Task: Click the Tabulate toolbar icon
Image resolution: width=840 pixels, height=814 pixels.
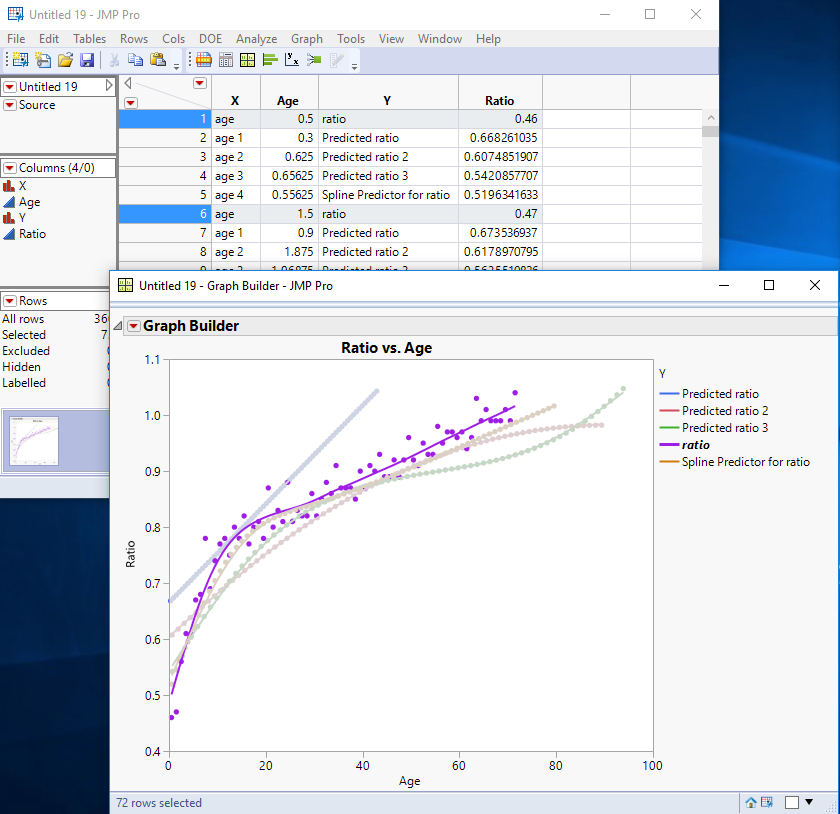Action: (226, 61)
